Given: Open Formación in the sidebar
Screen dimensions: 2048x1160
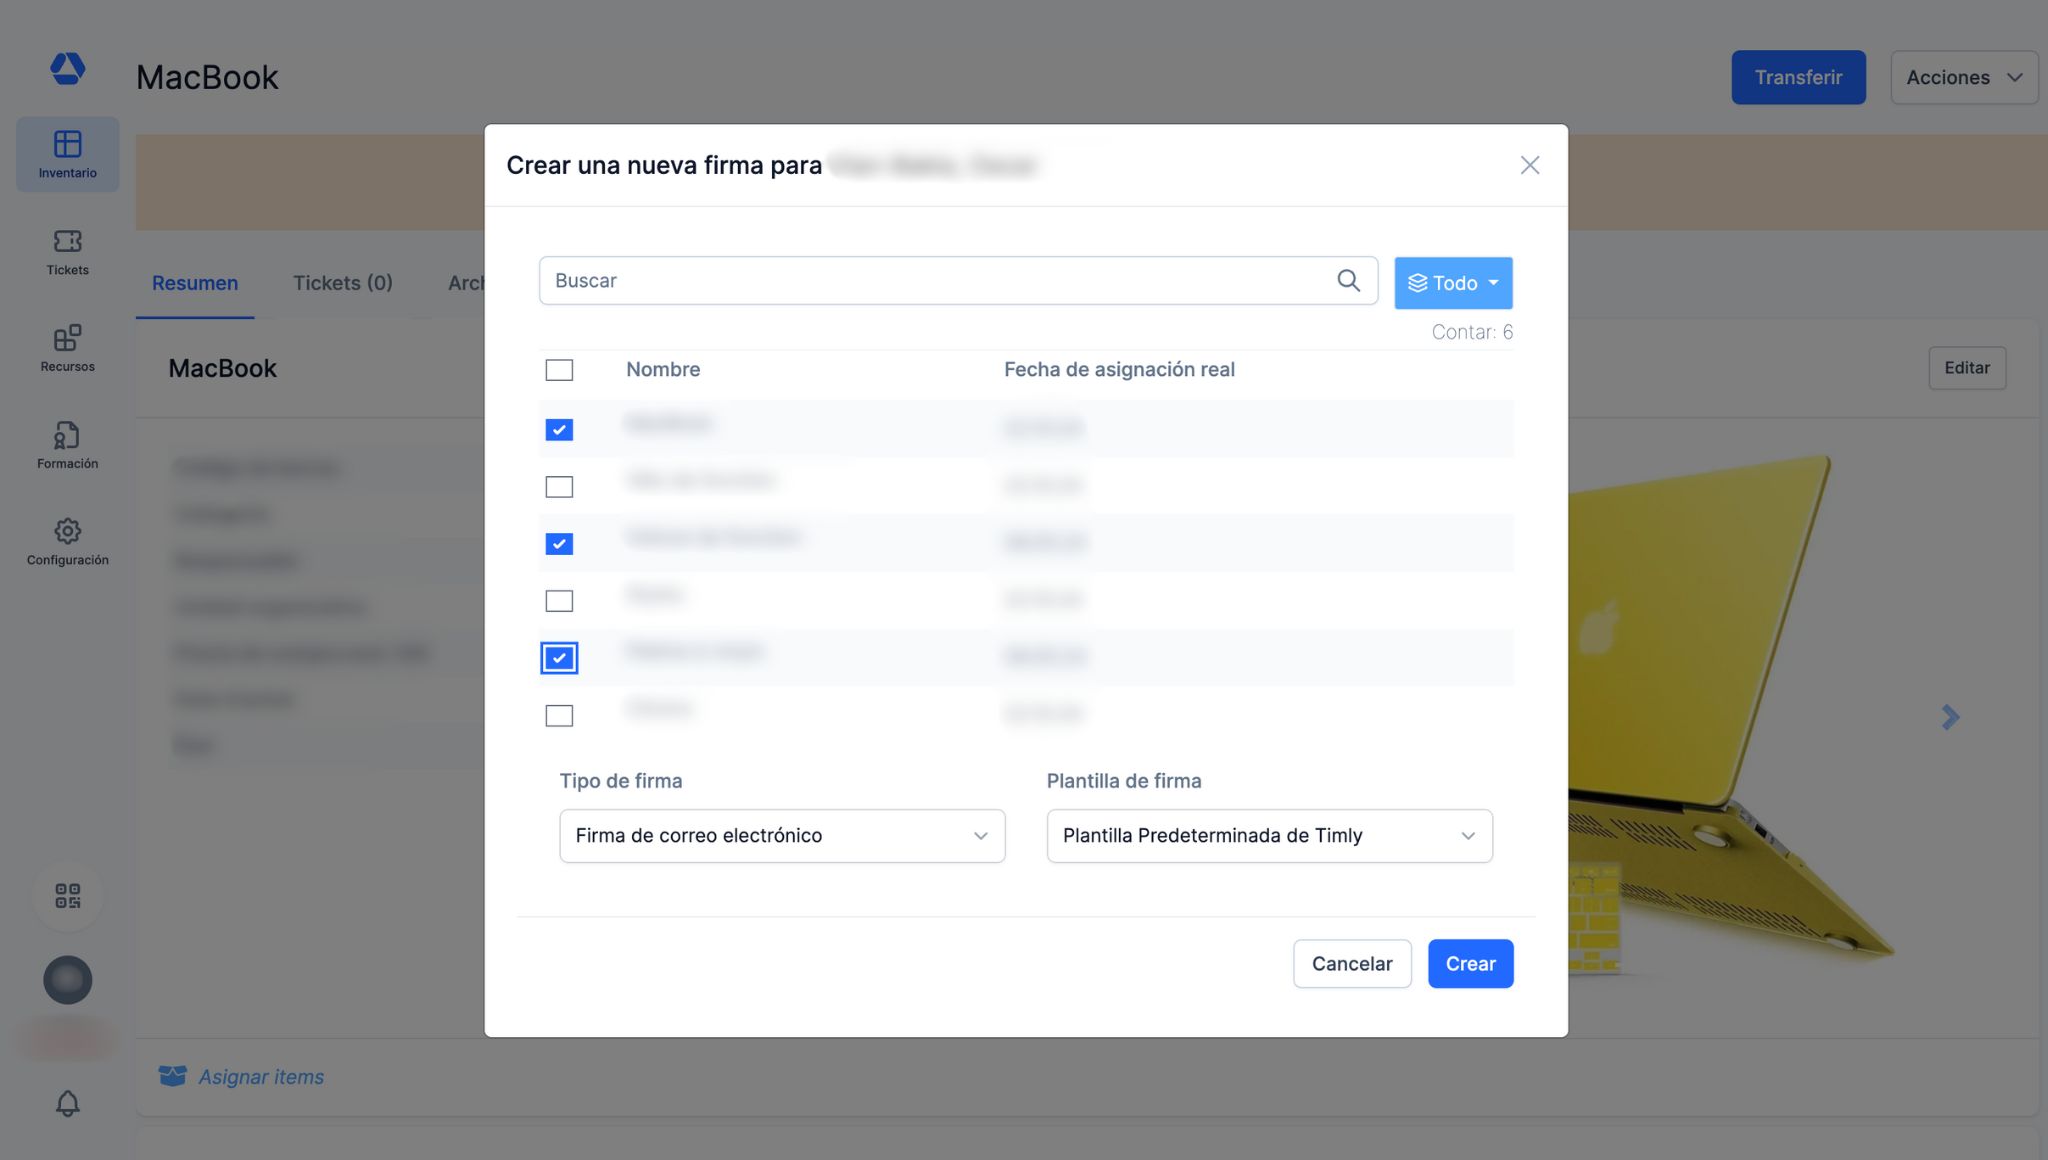Looking at the screenshot, I should pos(67,445).
